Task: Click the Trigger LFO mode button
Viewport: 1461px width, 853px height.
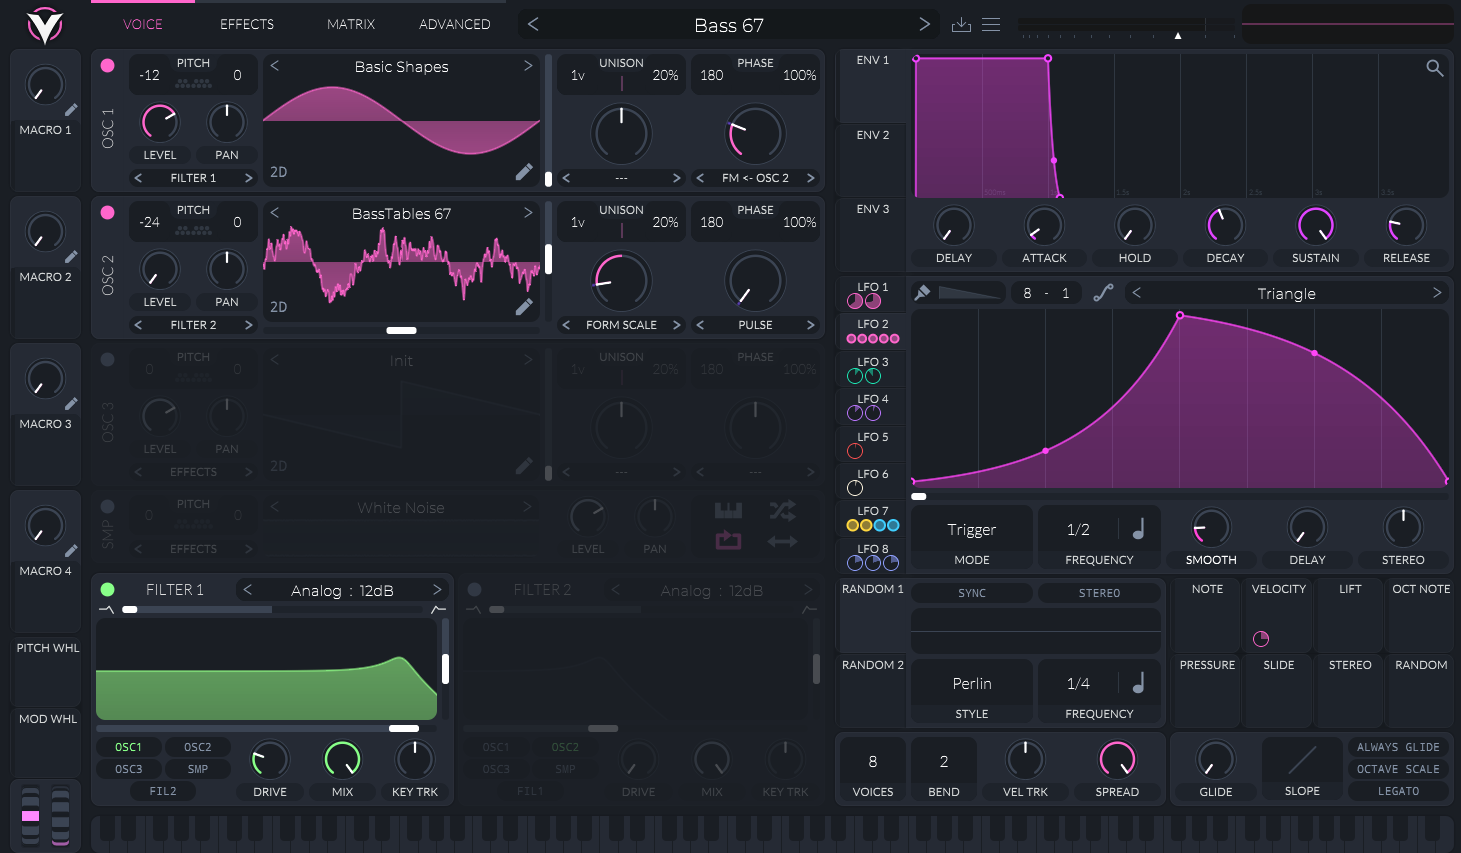Action: coord(972,529)
